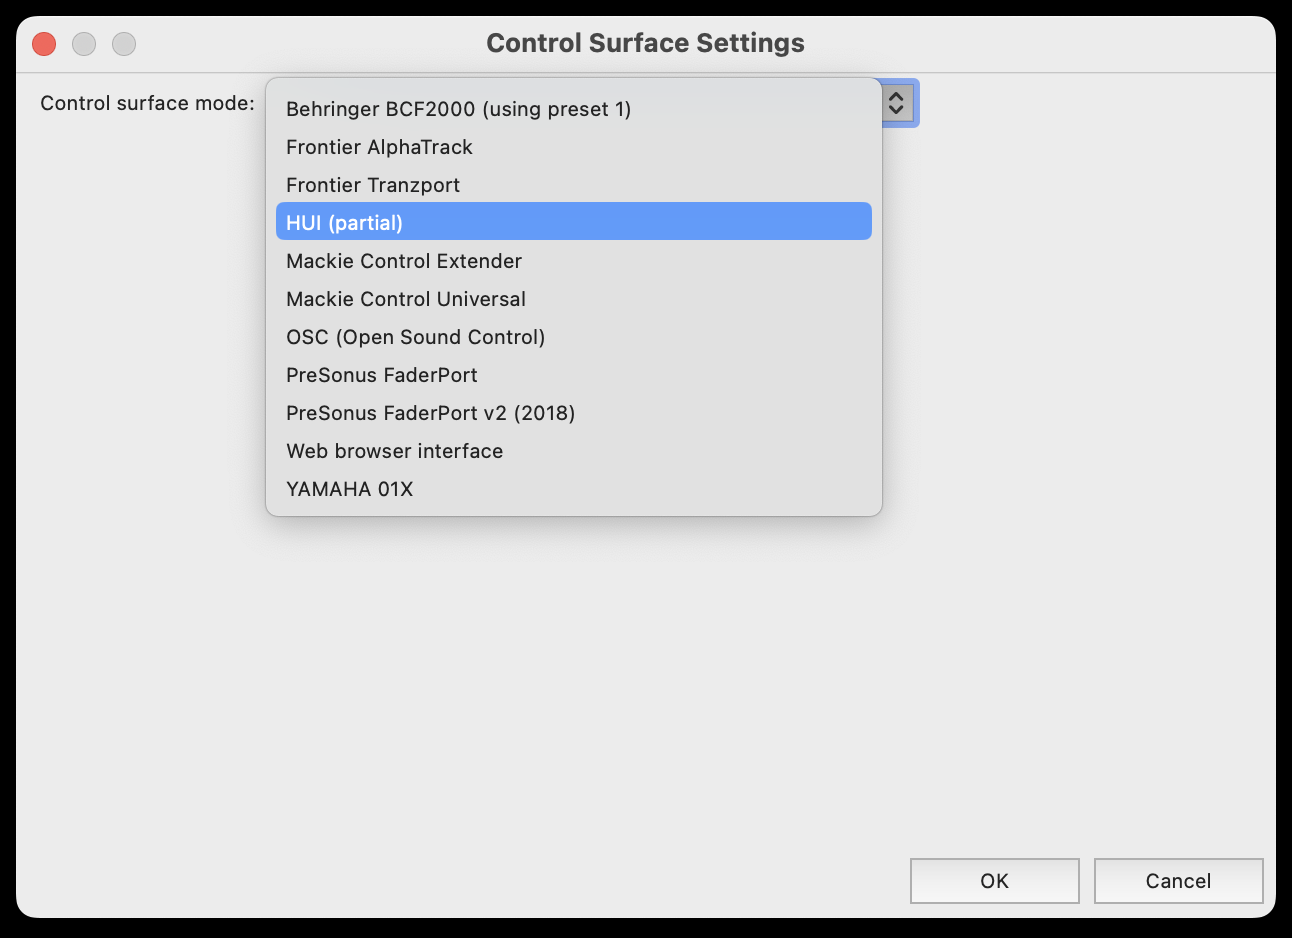The image size is (1292, 938).
Task: Choose YAMAHA 01X from the list
Action: 573,489
